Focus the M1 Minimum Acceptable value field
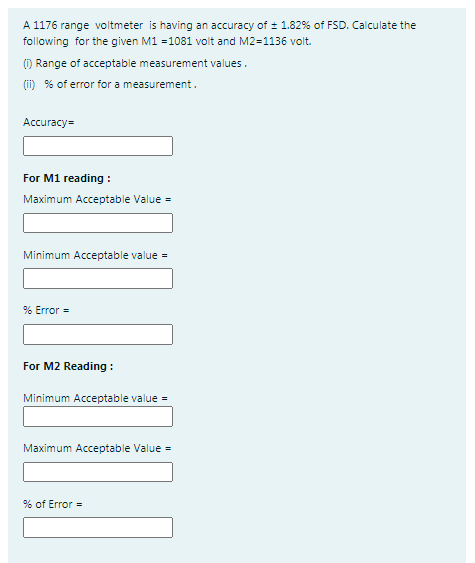This screenshot has width=475, height=563. tap(98, 278)
